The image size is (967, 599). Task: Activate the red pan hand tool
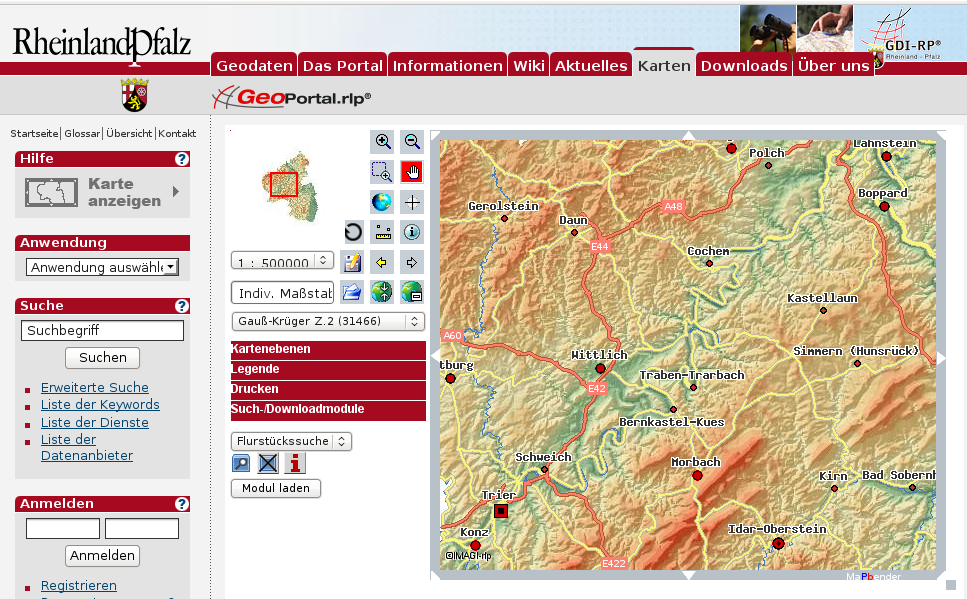click(412, 172)
